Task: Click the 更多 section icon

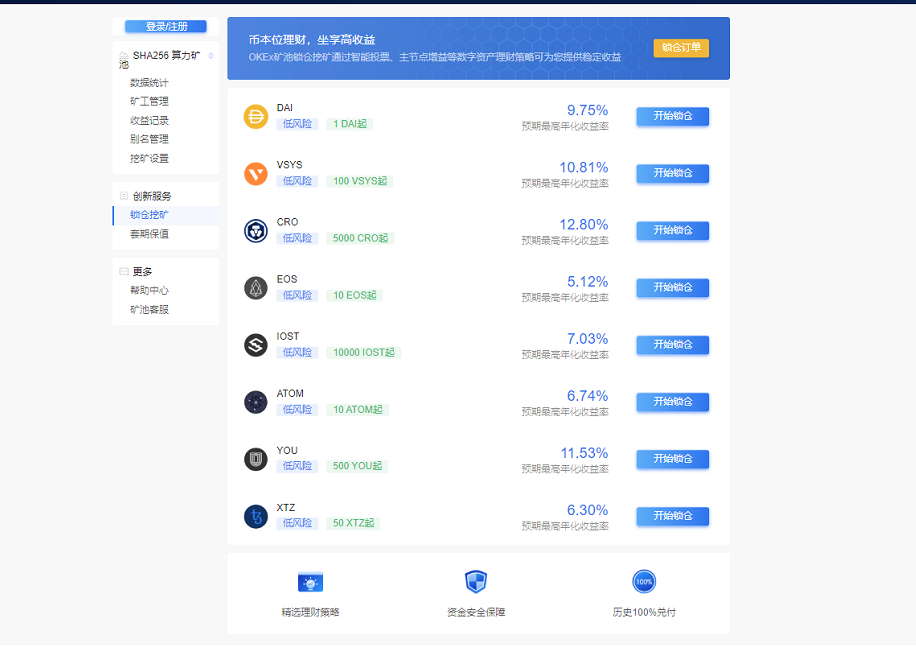Action: [124, 272]
